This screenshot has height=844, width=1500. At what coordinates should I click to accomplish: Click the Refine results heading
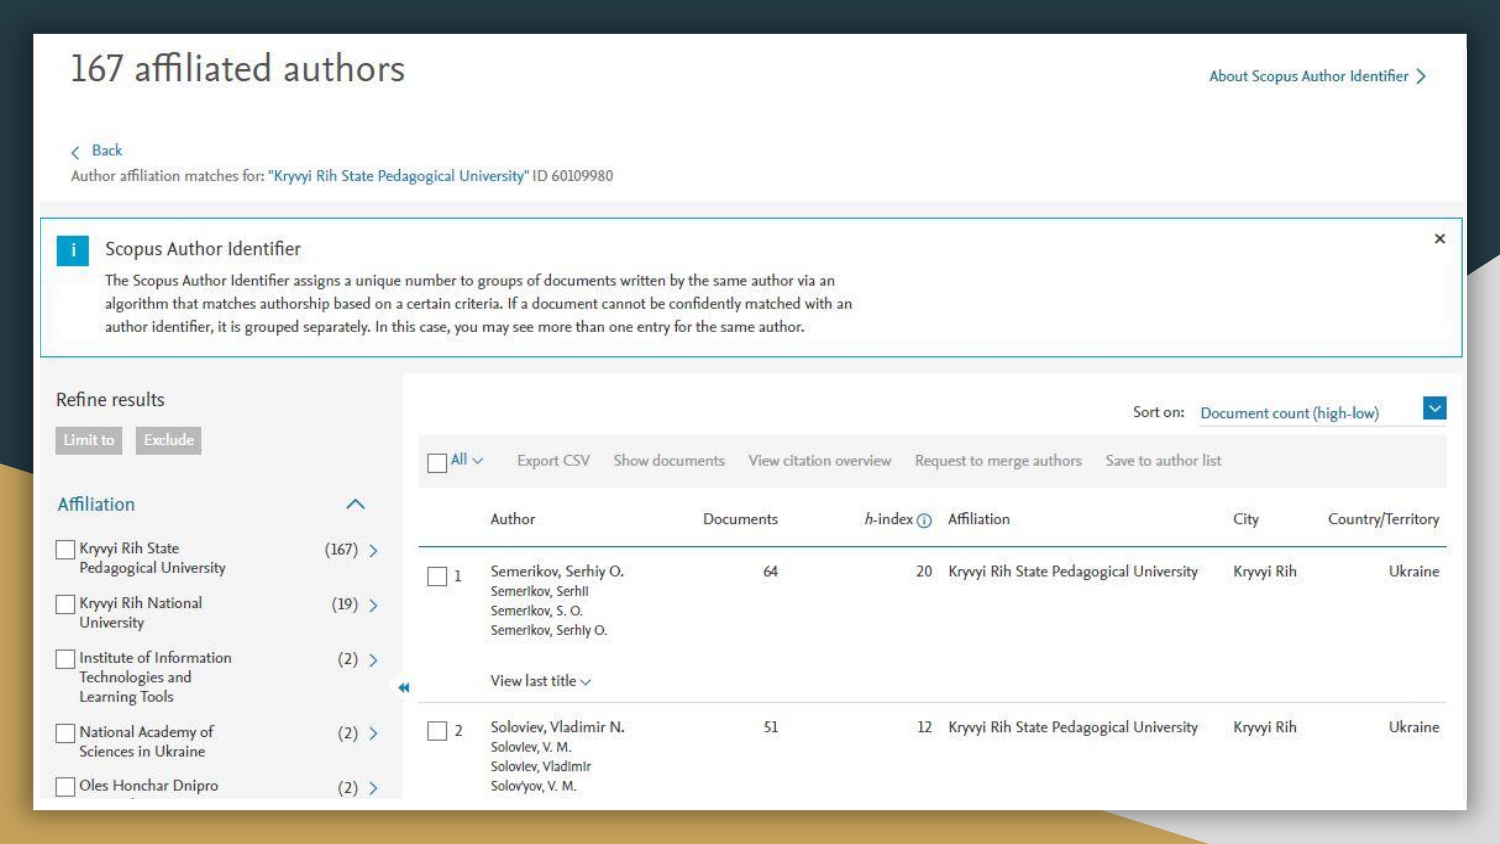[x=110, y=400]
